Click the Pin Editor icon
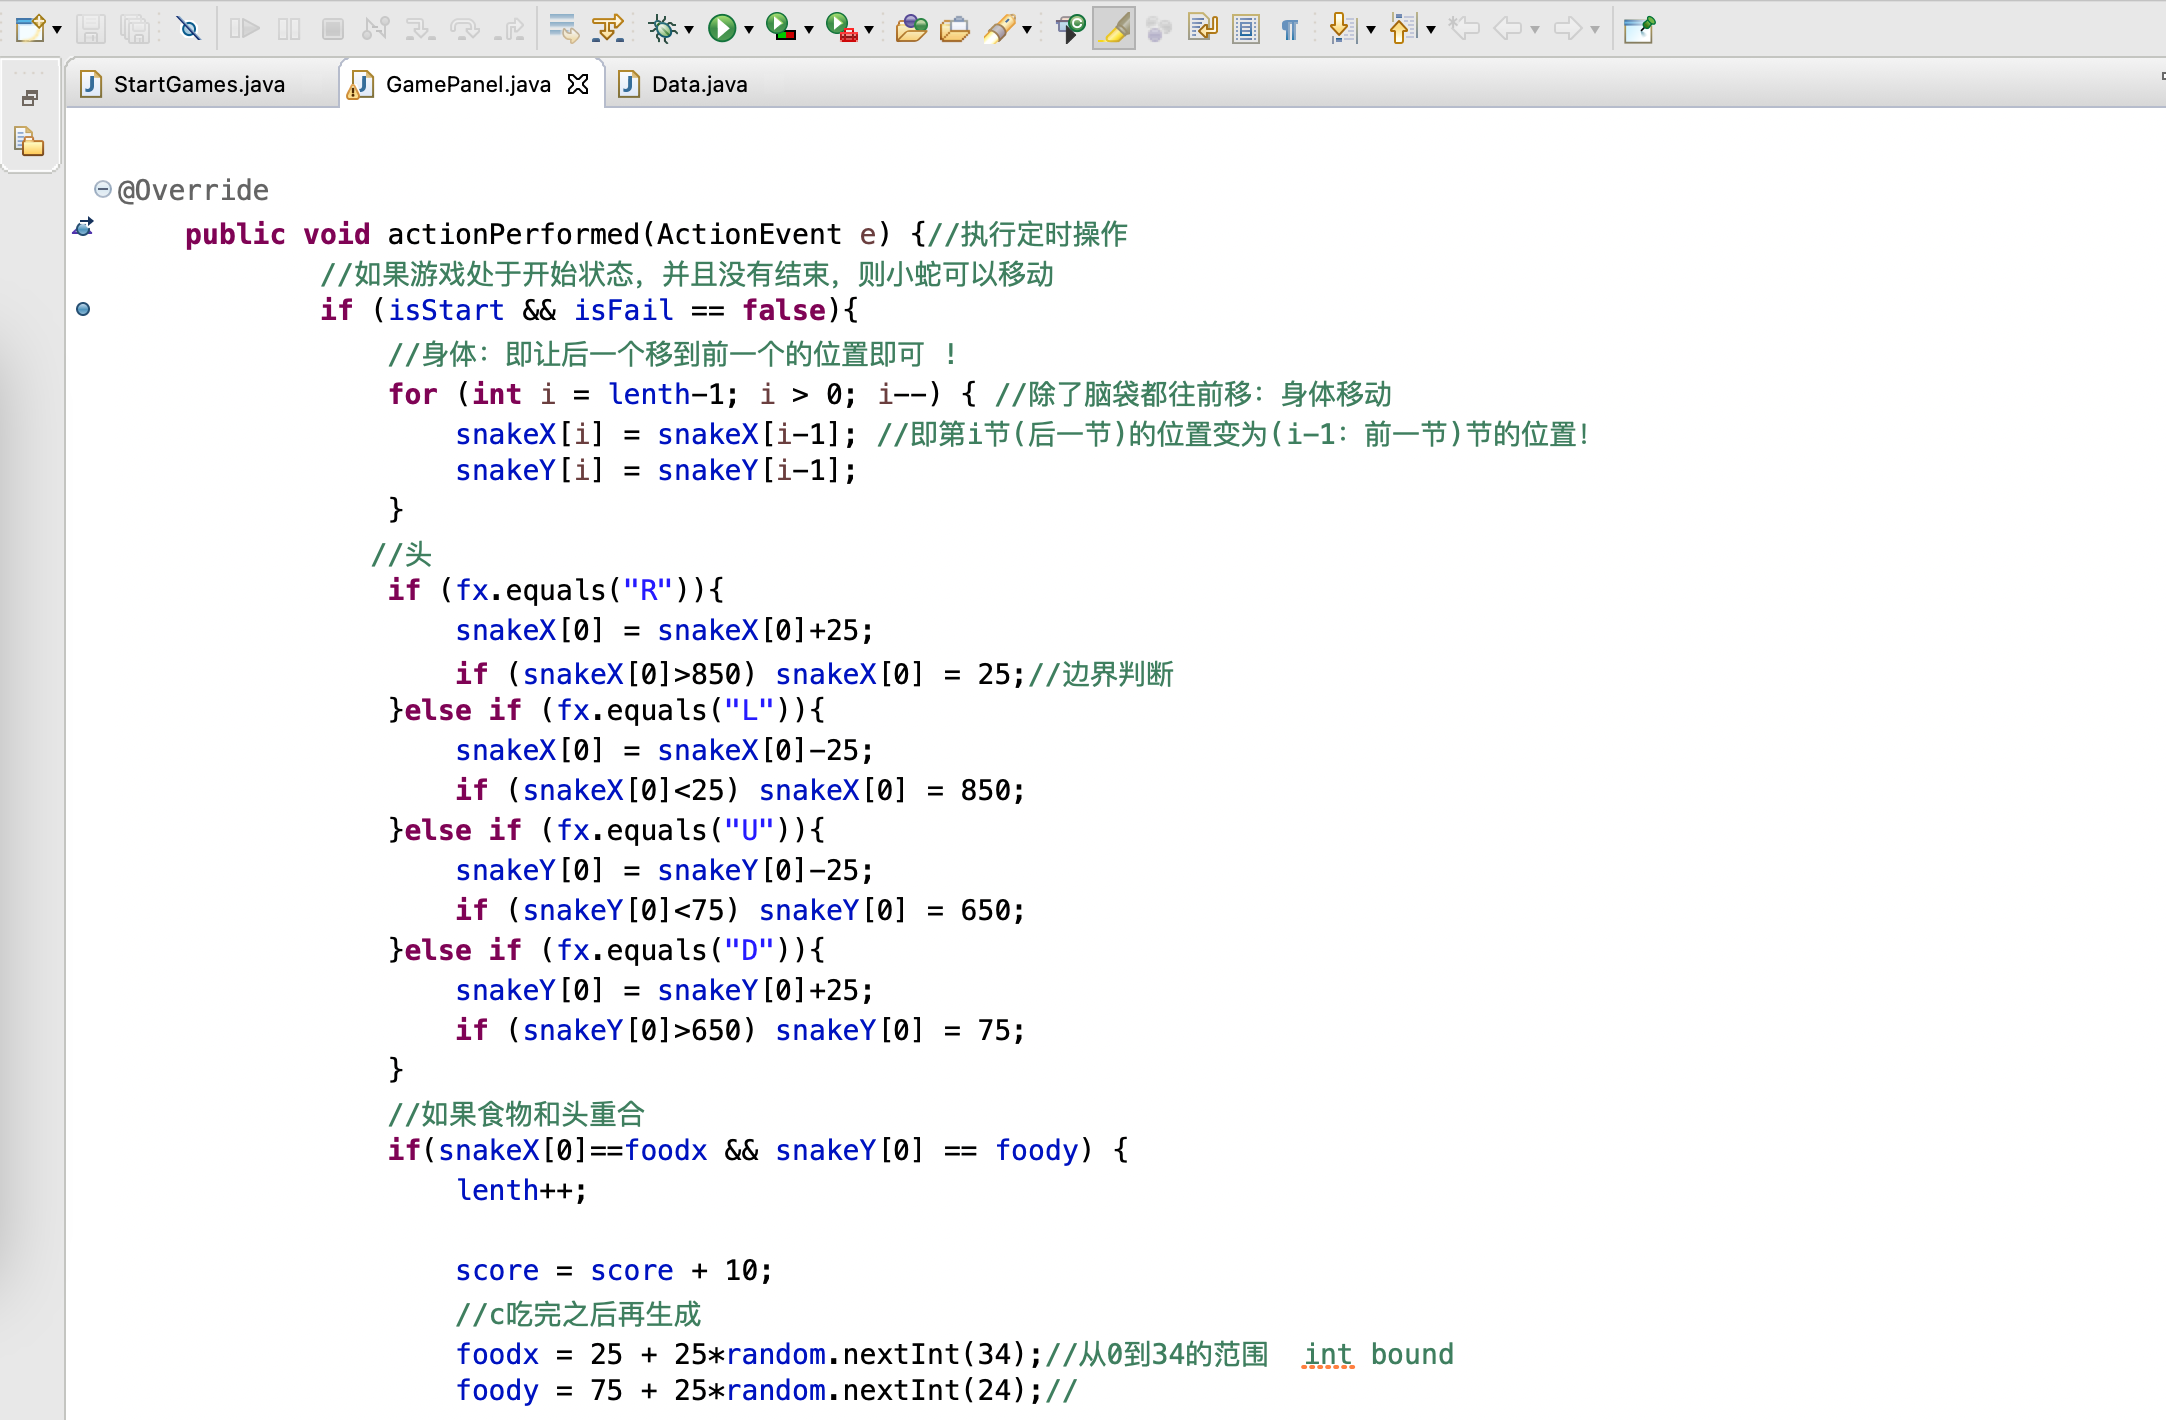2166x1420 pixels. pyautogui.click(x=1639, y=29)
